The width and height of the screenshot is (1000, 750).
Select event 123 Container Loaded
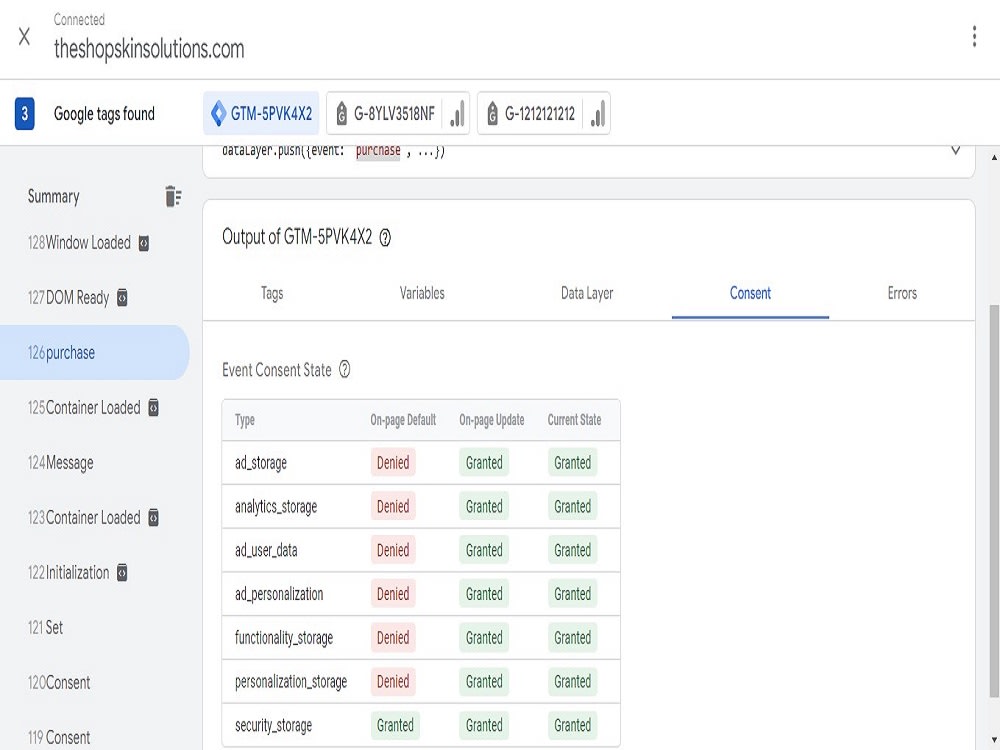pyautogui.click(x=93, y=517)
